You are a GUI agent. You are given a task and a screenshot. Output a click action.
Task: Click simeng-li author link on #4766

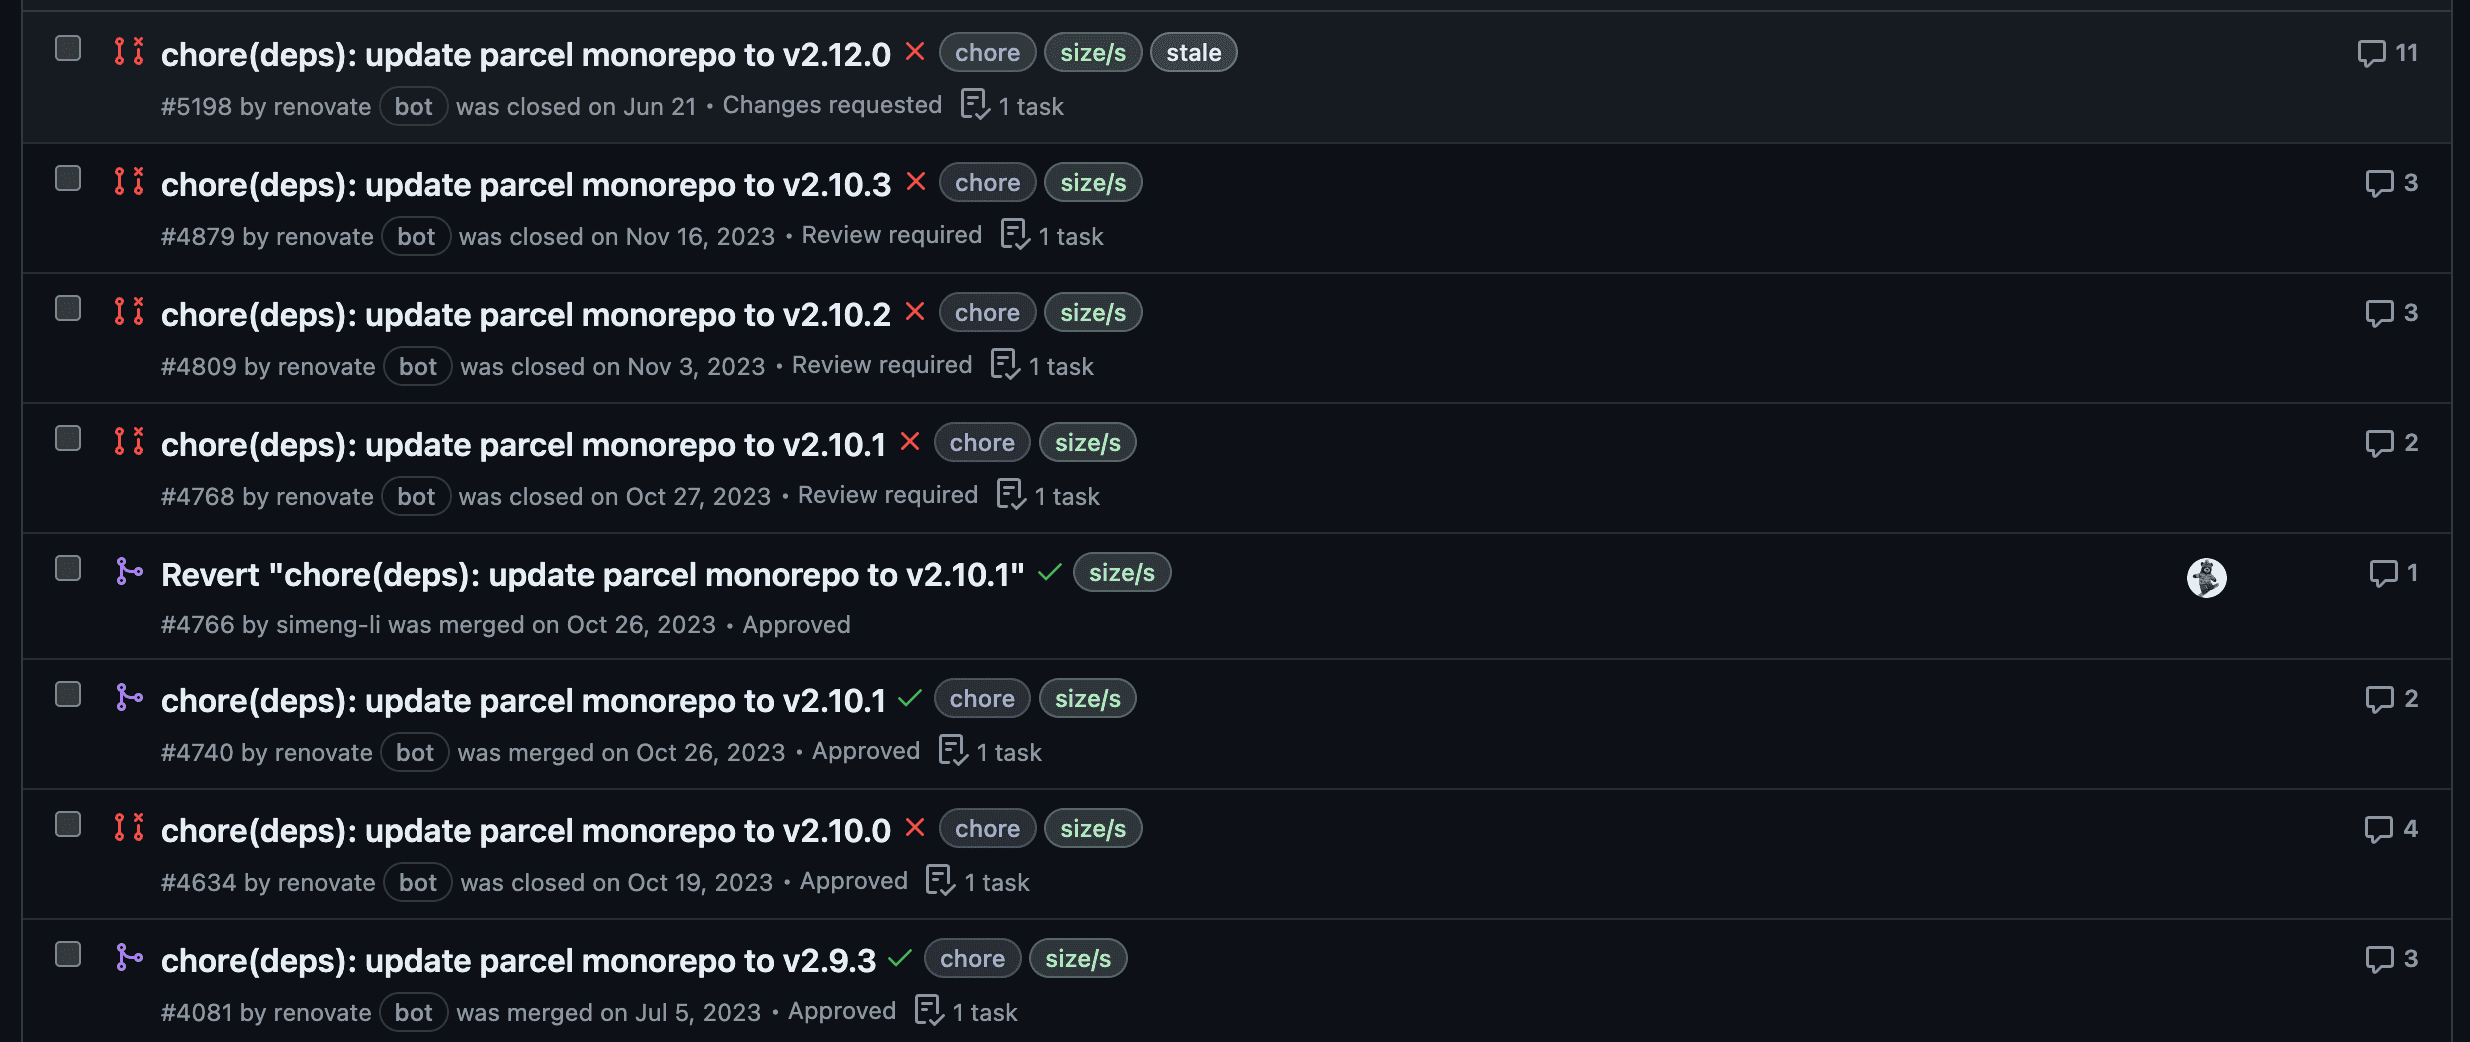tap(328, 625)
